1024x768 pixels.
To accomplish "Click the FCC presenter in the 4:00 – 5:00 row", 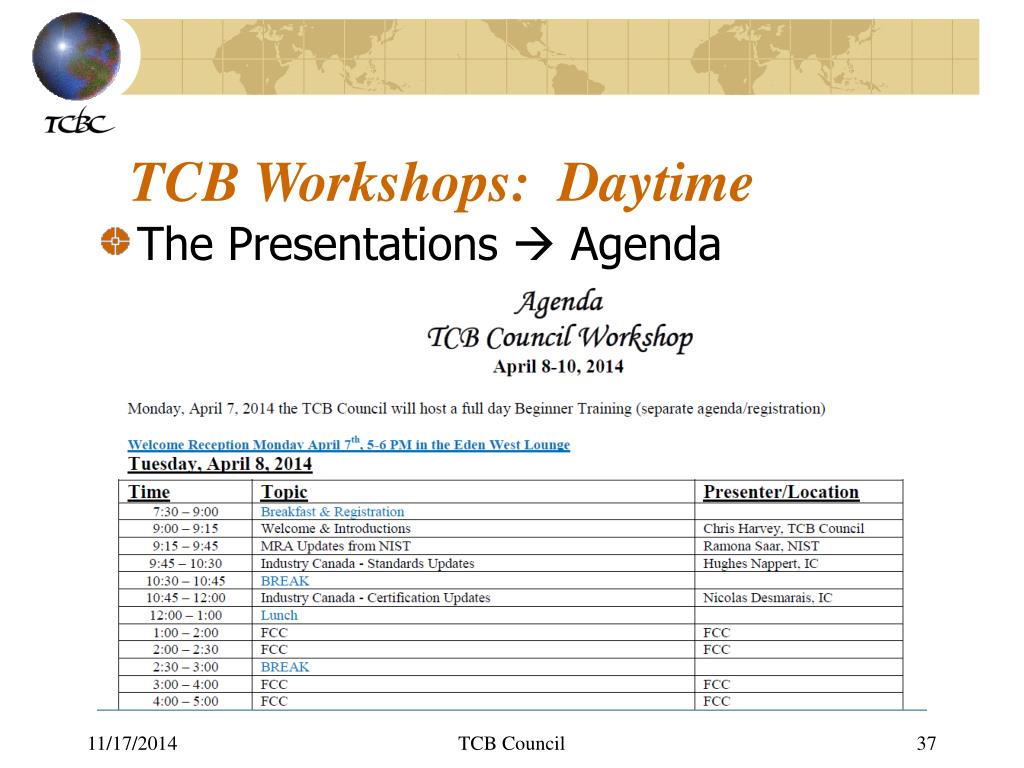I will click(716, 701).
